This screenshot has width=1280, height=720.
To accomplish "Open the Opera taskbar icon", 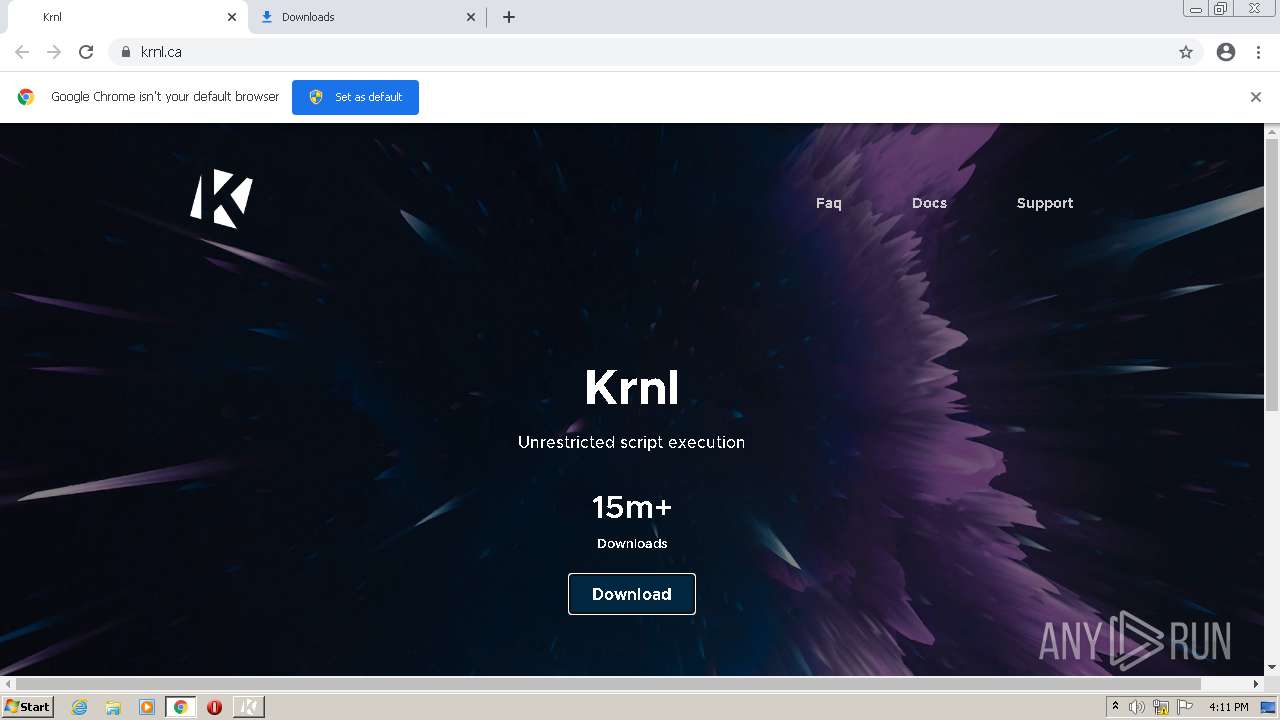I will [214, 707].
